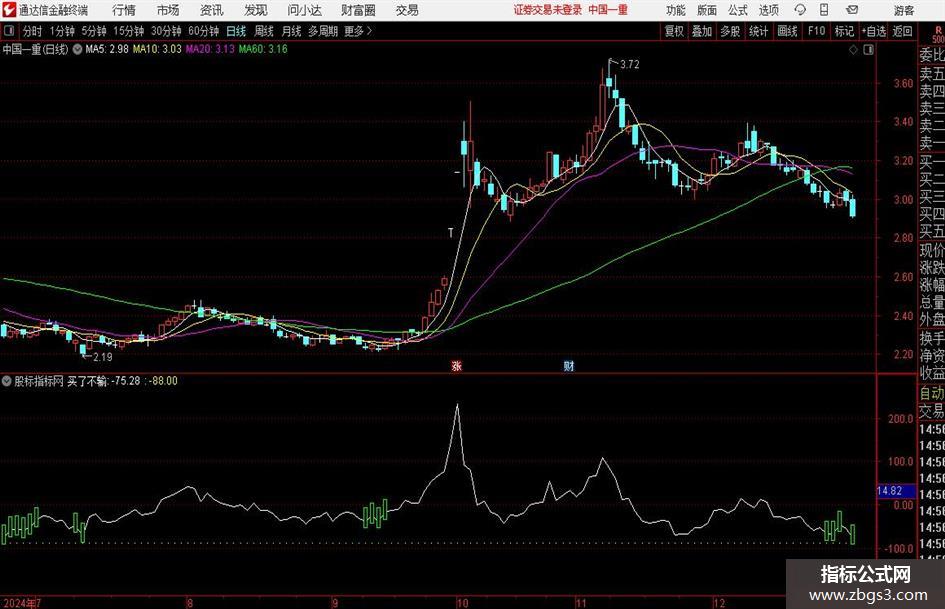Image resolution: width=945 pixels, height=609 pixels.
Task: Expand 更多 period options
Action: point(358,31)
